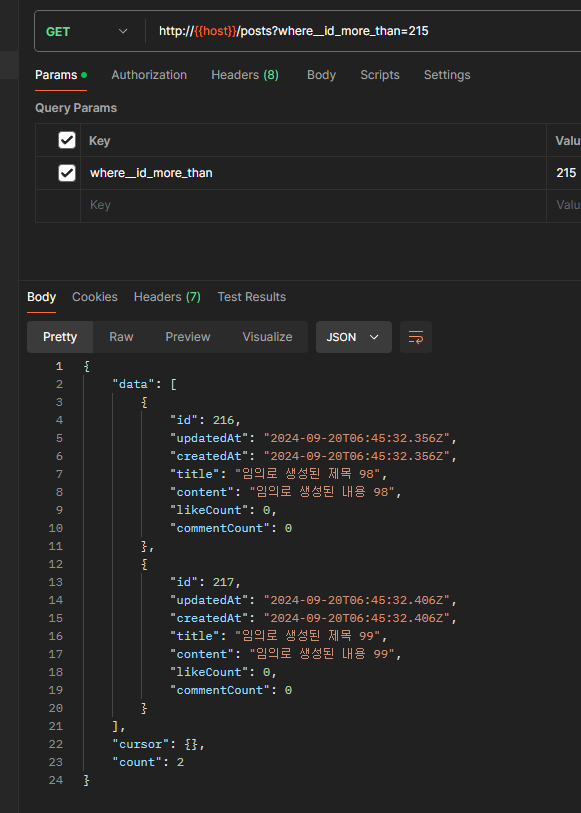The height and width of the screenshot is (813, 581).
Task: Click the "count": 2 line
Action: [x=148, y=762]
